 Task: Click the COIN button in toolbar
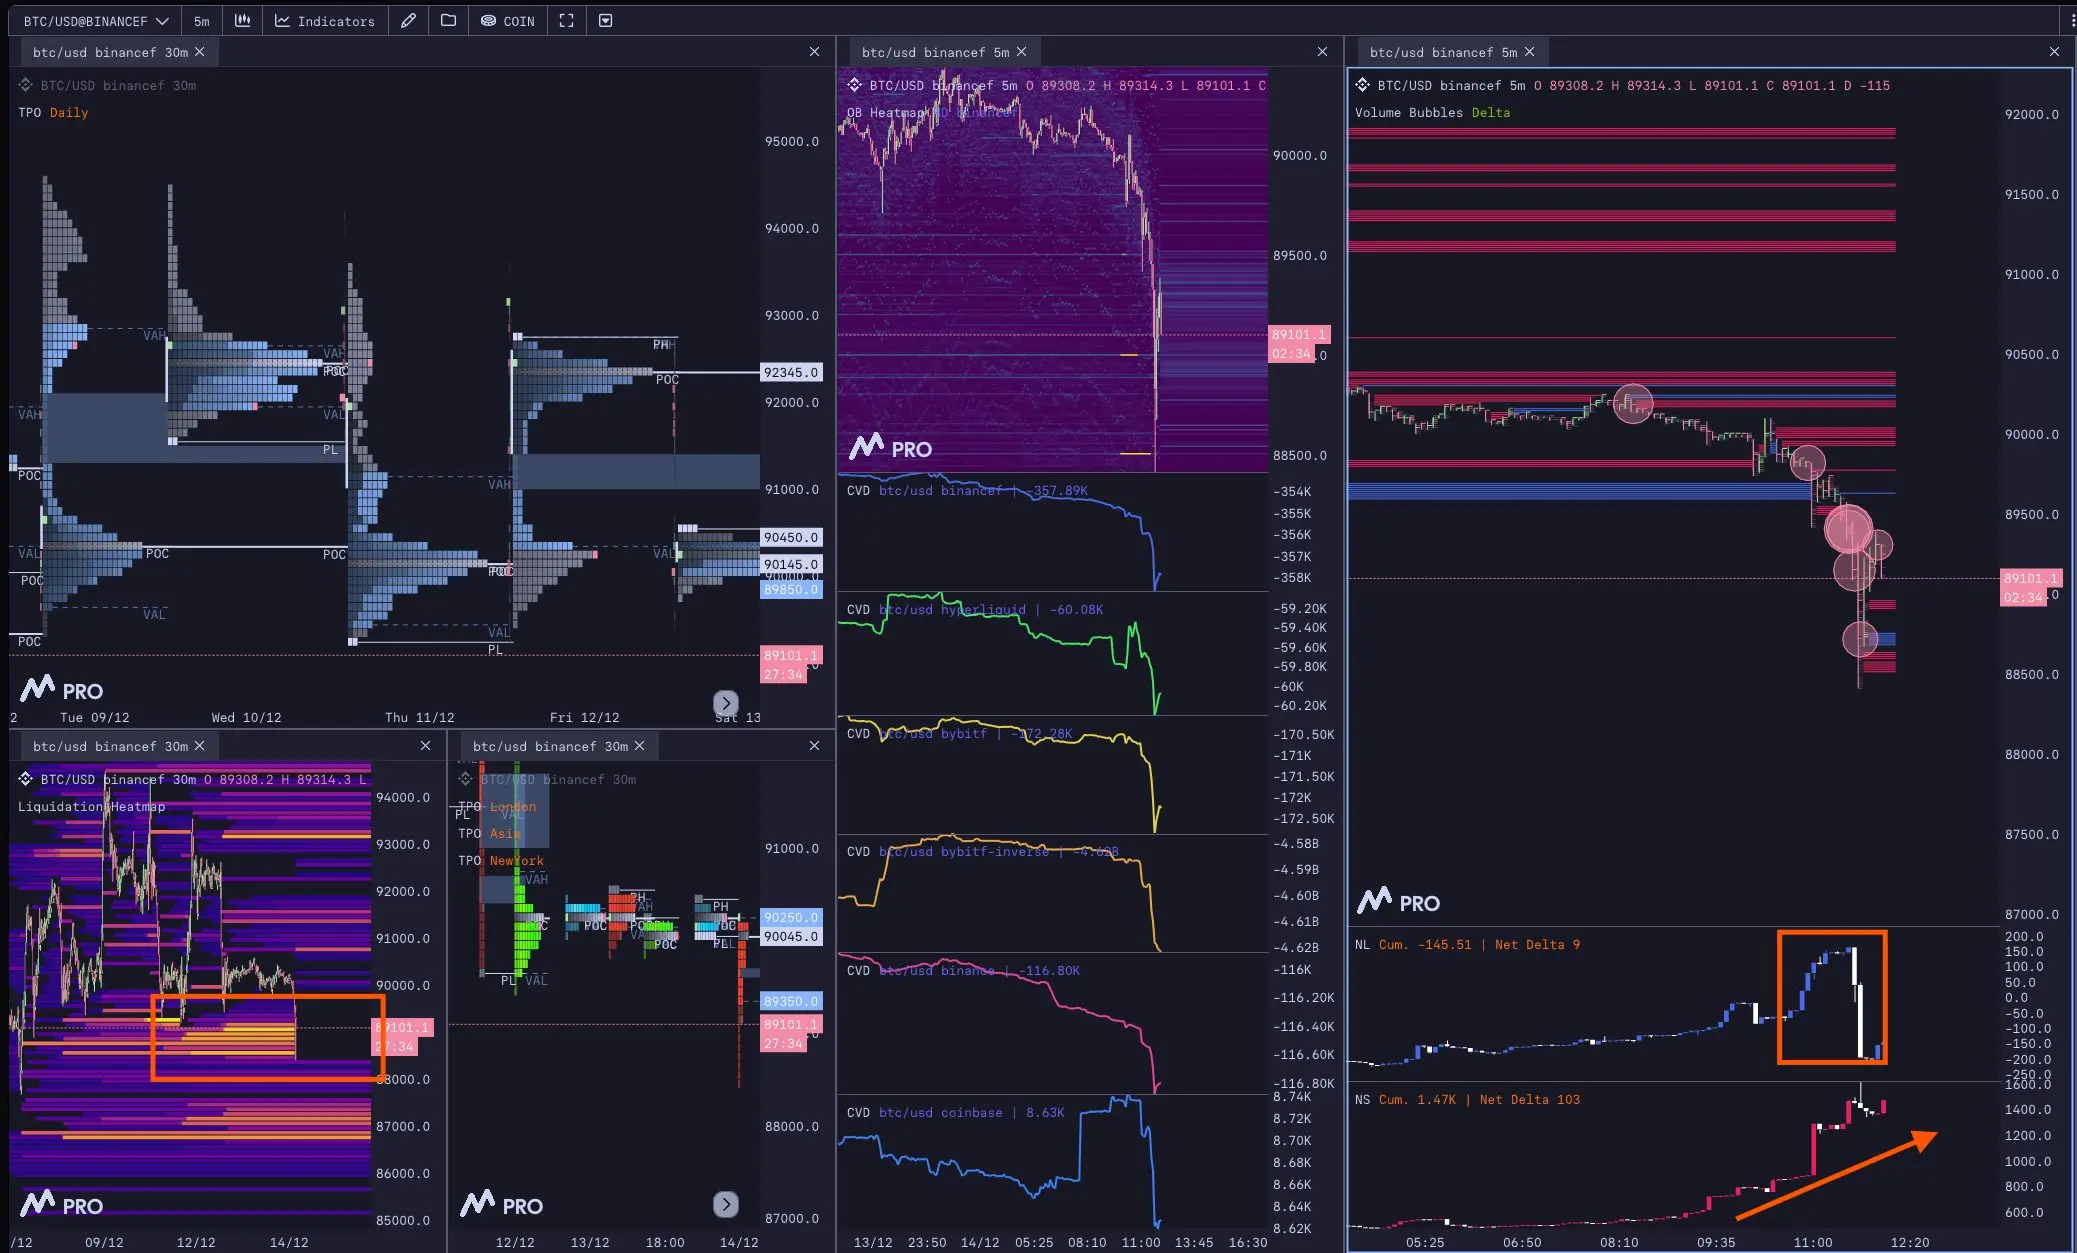pos(508,21)
